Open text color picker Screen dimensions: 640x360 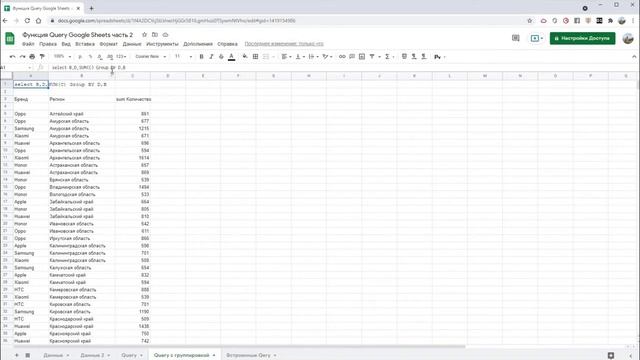point(231,57)
